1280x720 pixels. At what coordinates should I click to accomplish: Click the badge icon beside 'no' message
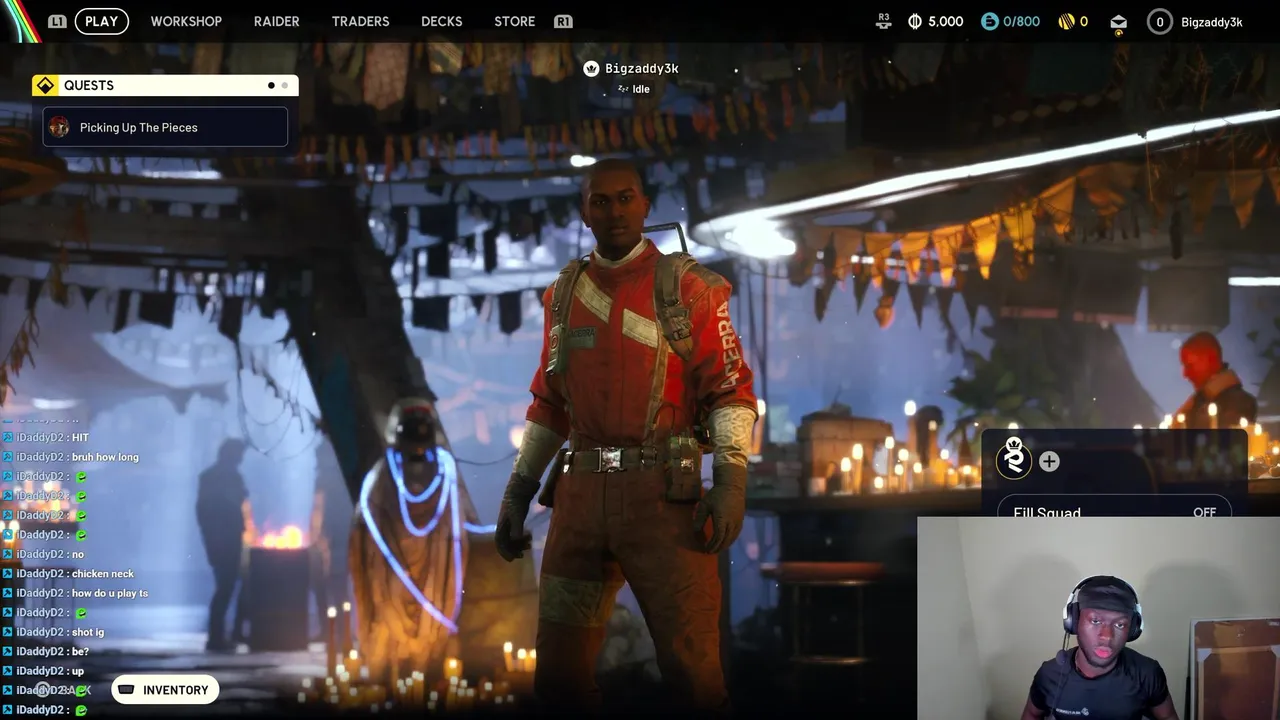pyautogui.click(x=7, y=554)
